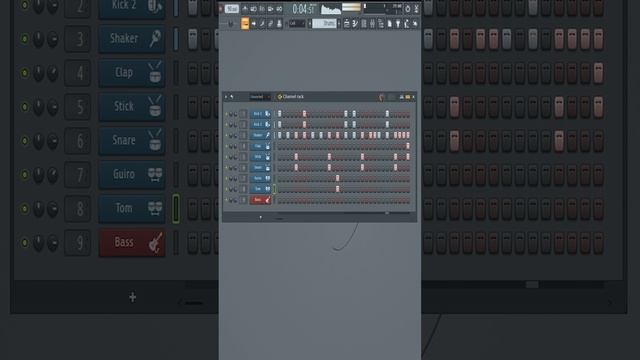This screenshot has width=640, height=360.
Task: Select the large Guiro channel button in background
Action: (x=132, y=175)
